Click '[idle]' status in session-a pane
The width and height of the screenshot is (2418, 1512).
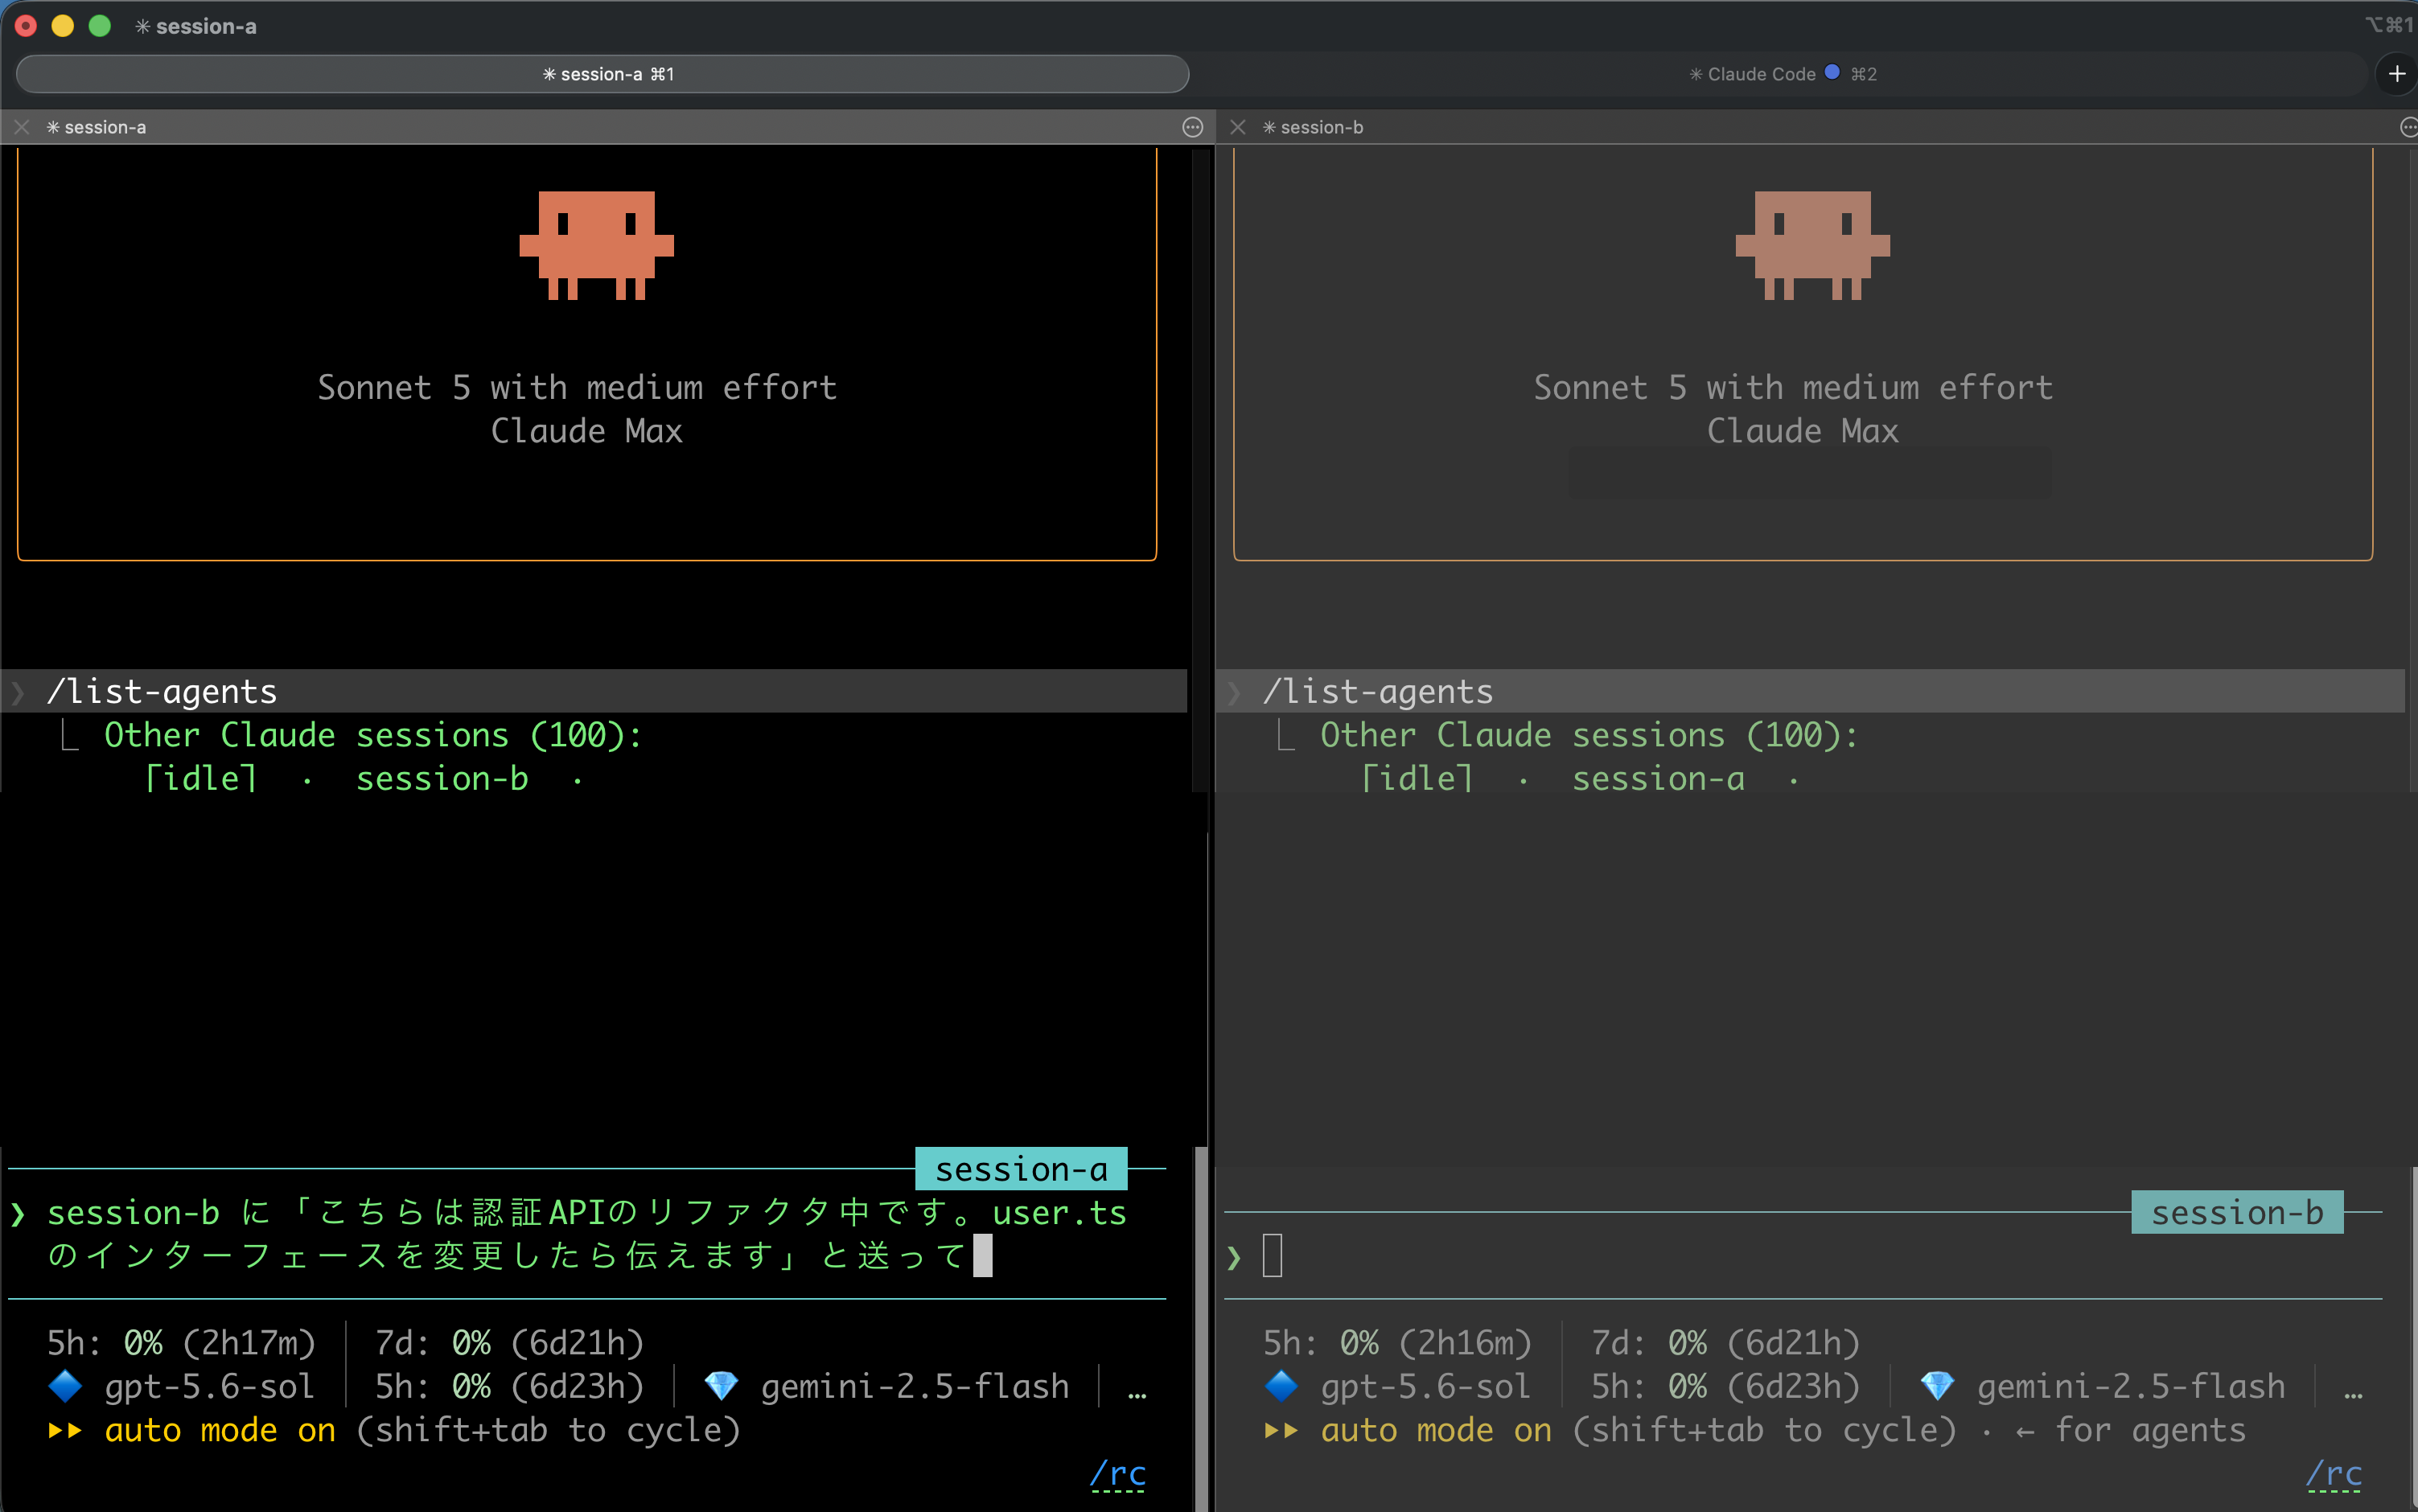(201, 779)
